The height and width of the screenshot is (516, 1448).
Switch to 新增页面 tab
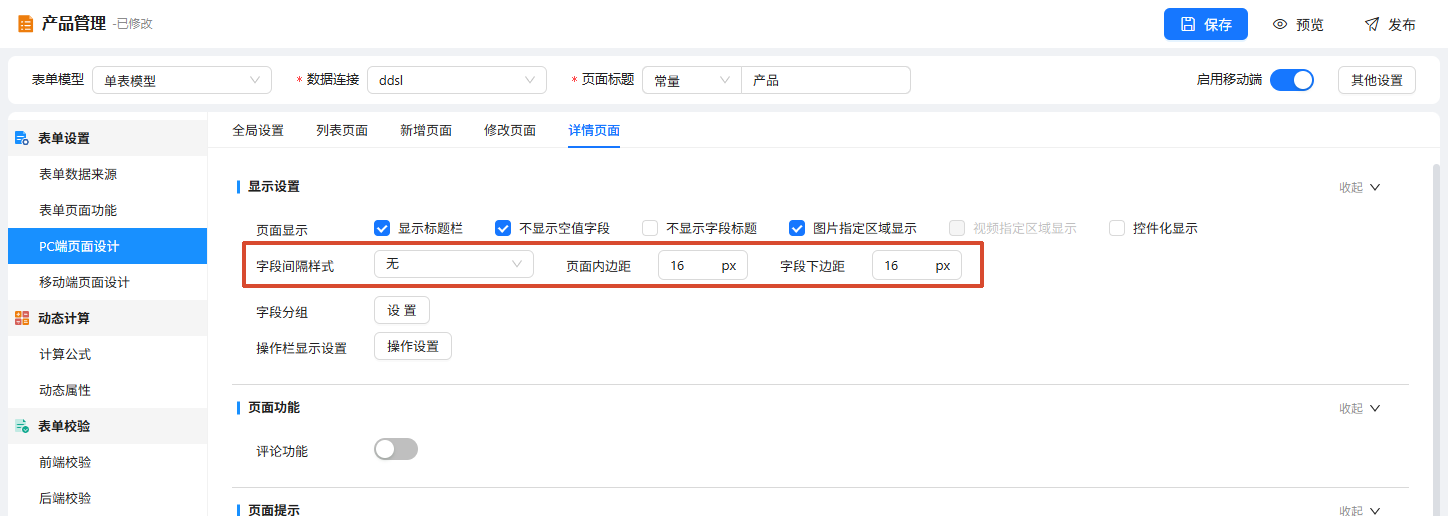pyautogui.click(x=426, y=130)
